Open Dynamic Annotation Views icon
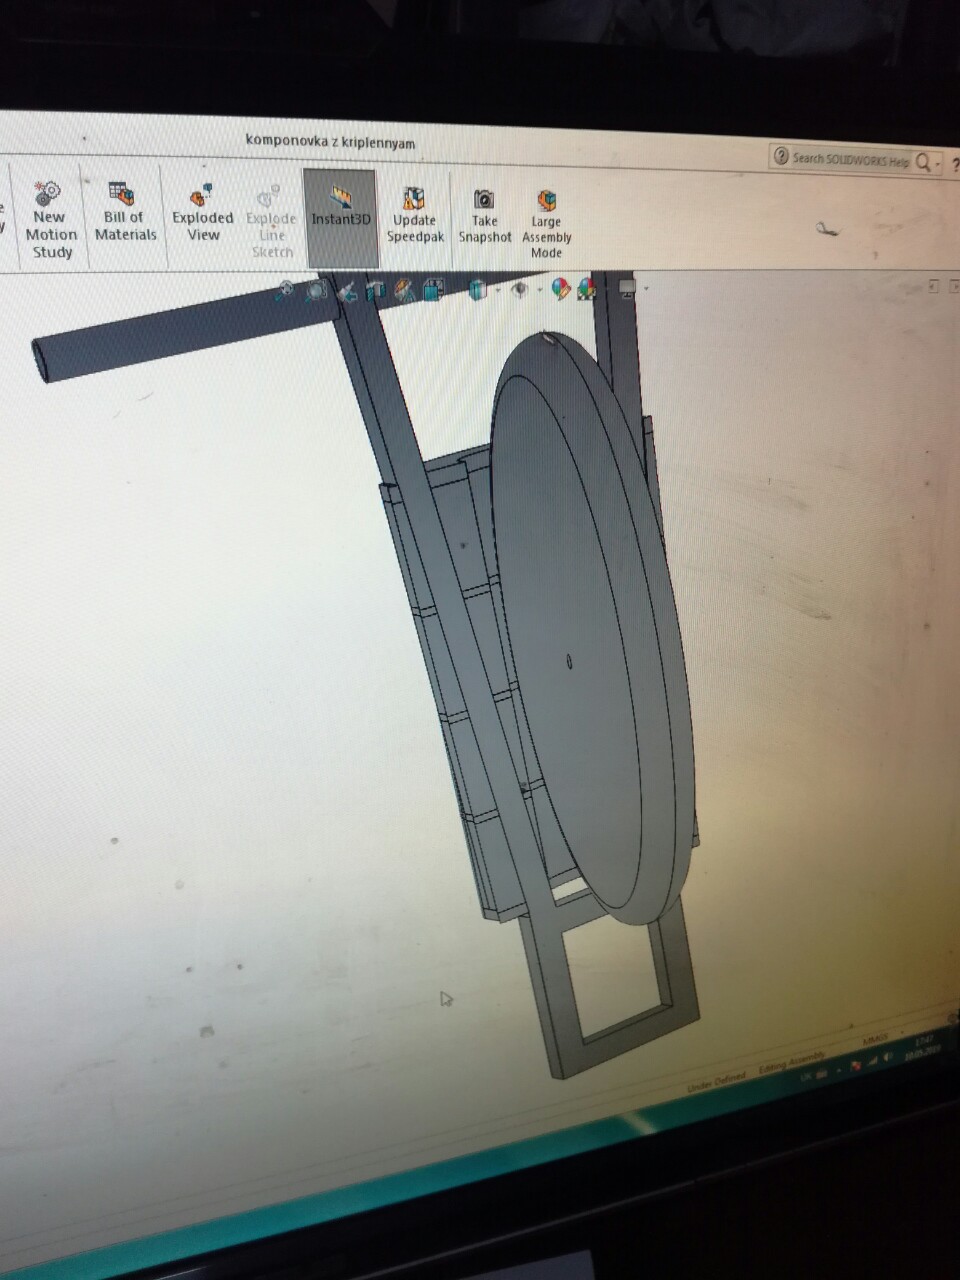The width and height of the screenshot is (960, 1280). click(405, 290)
